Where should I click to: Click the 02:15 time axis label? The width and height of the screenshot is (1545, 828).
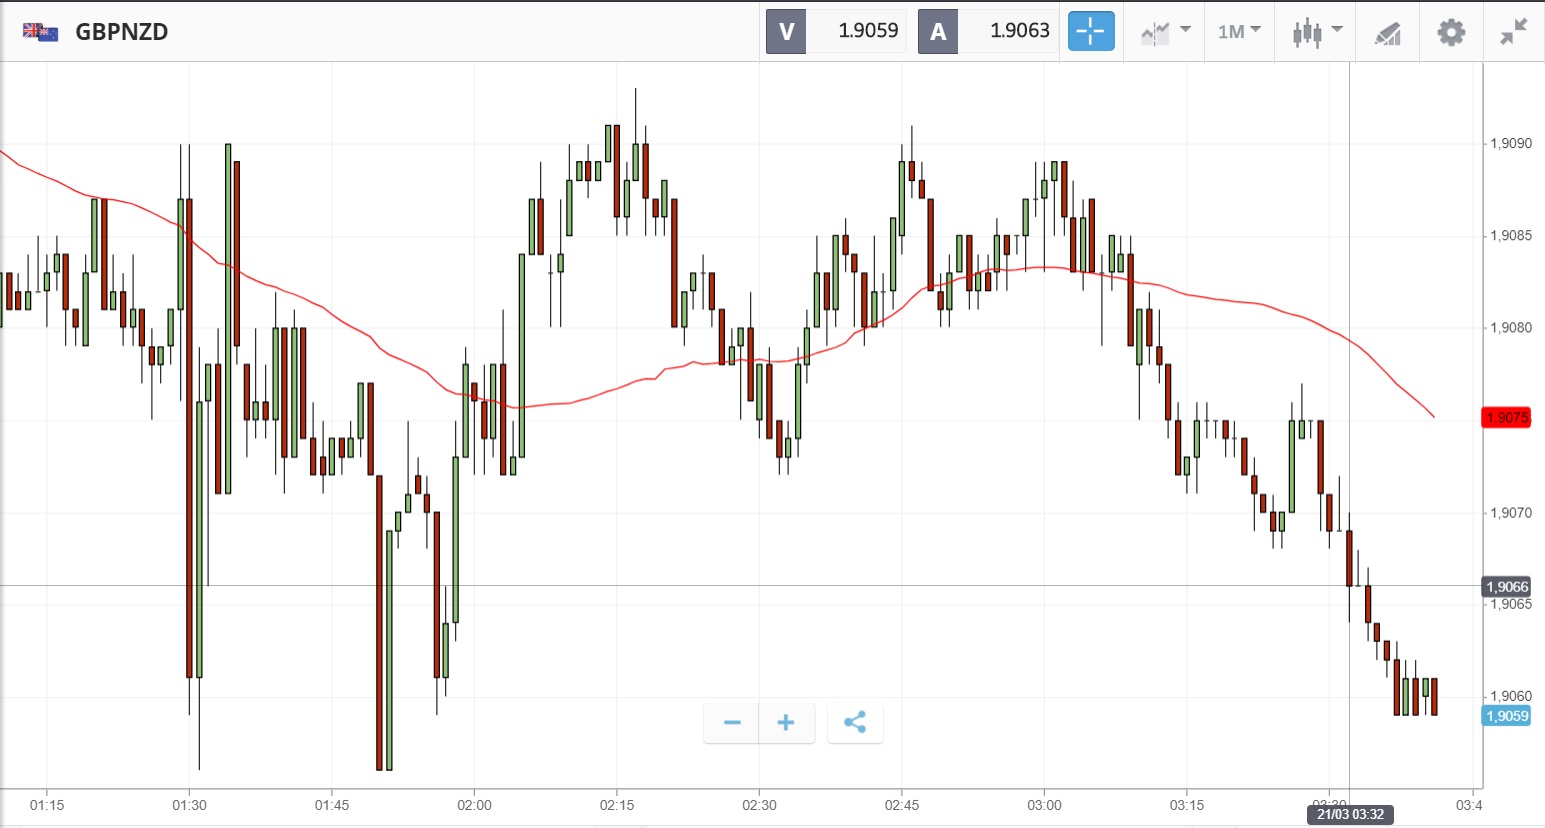click(x=617, y=805)
